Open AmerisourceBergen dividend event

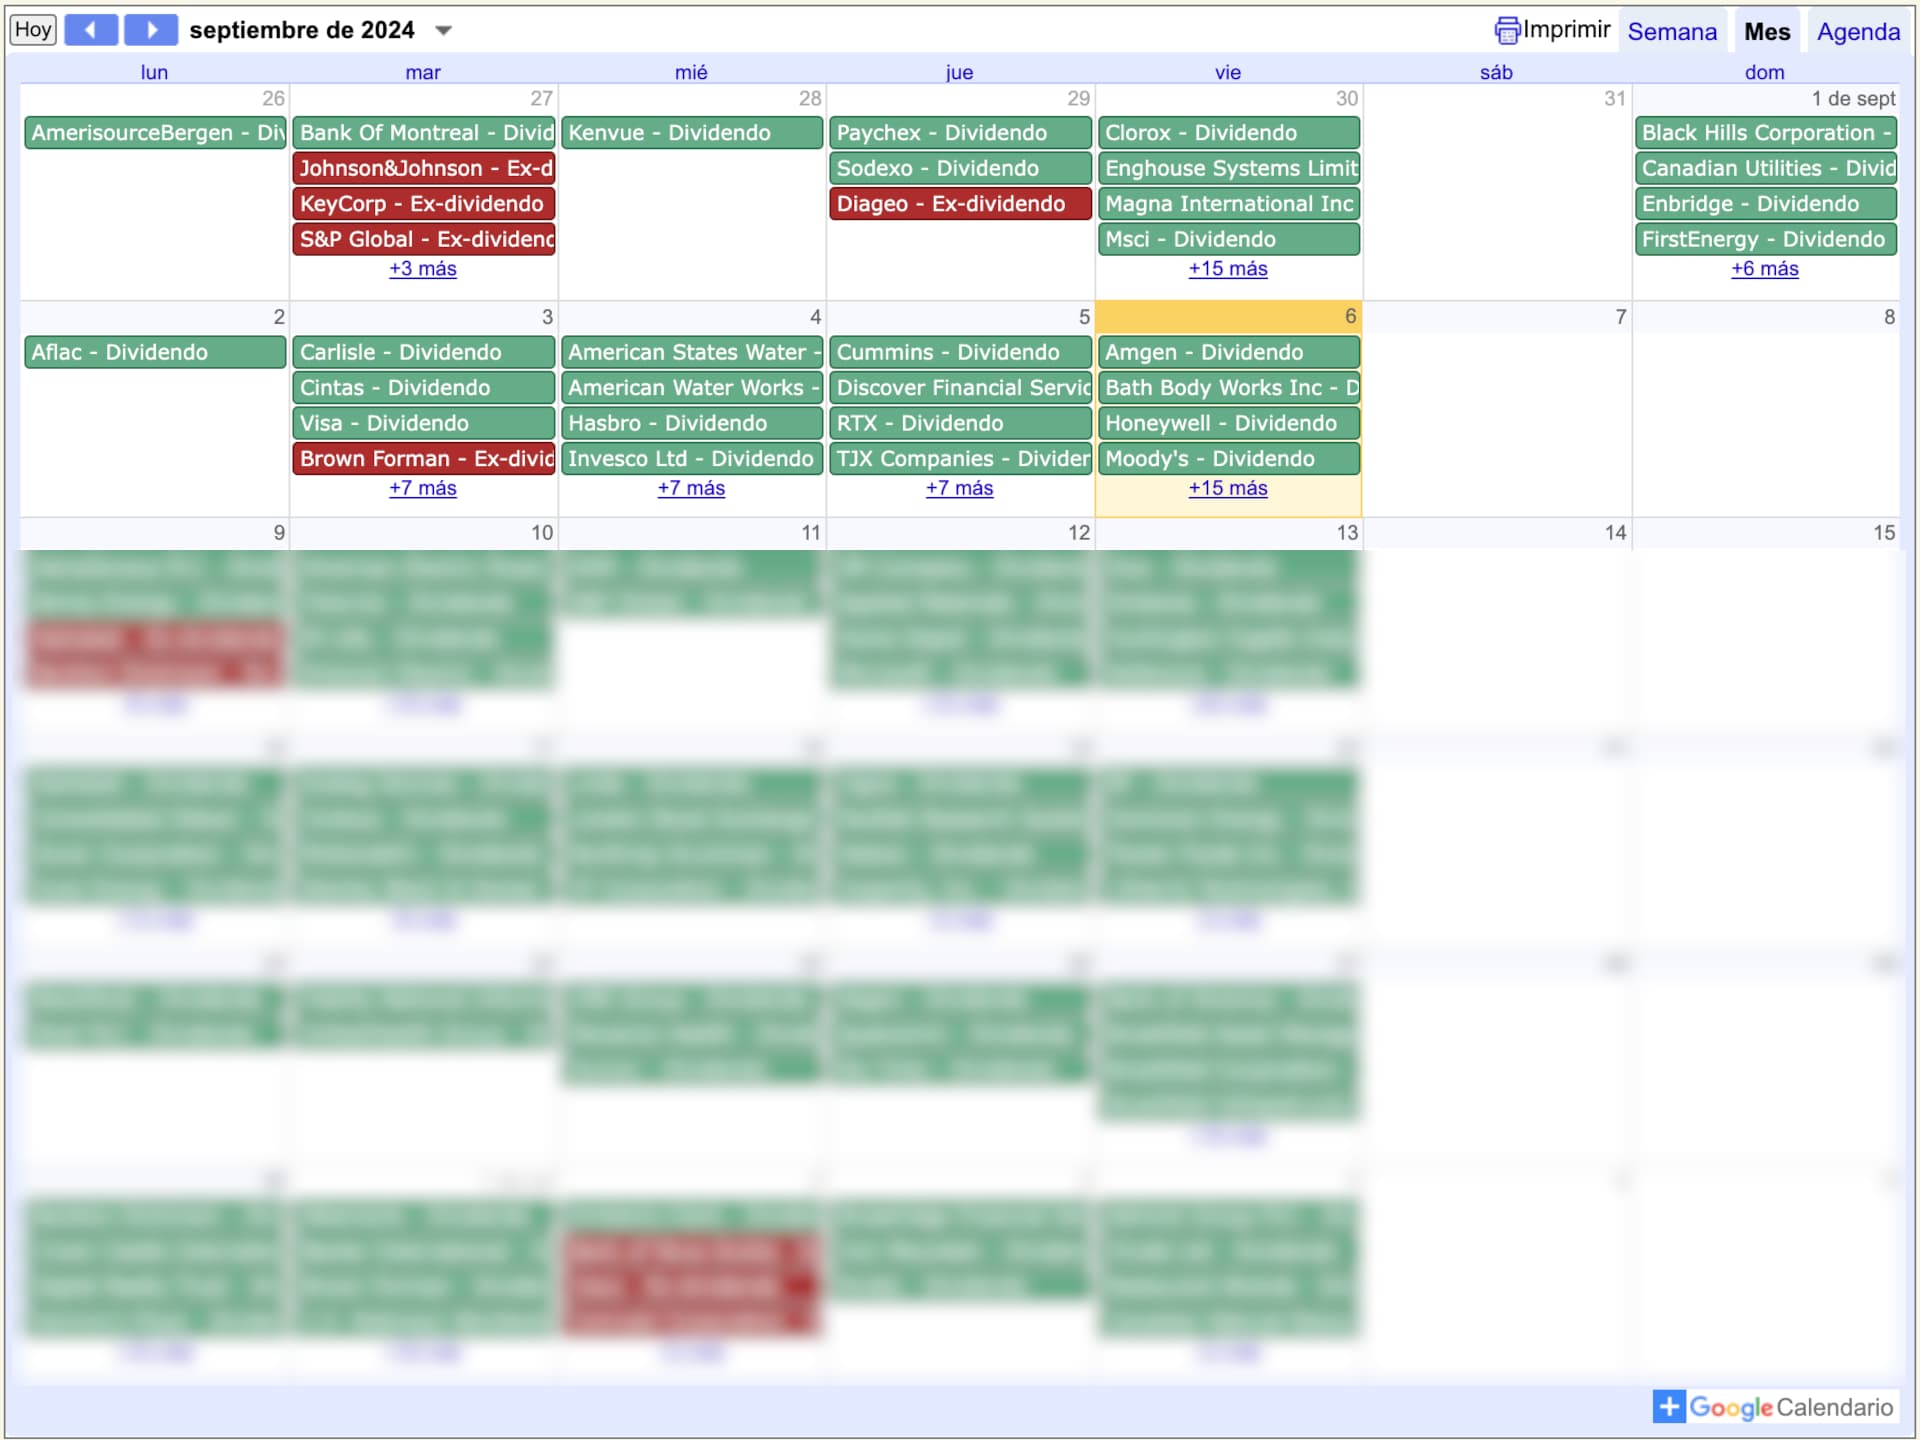click(155, 133)
